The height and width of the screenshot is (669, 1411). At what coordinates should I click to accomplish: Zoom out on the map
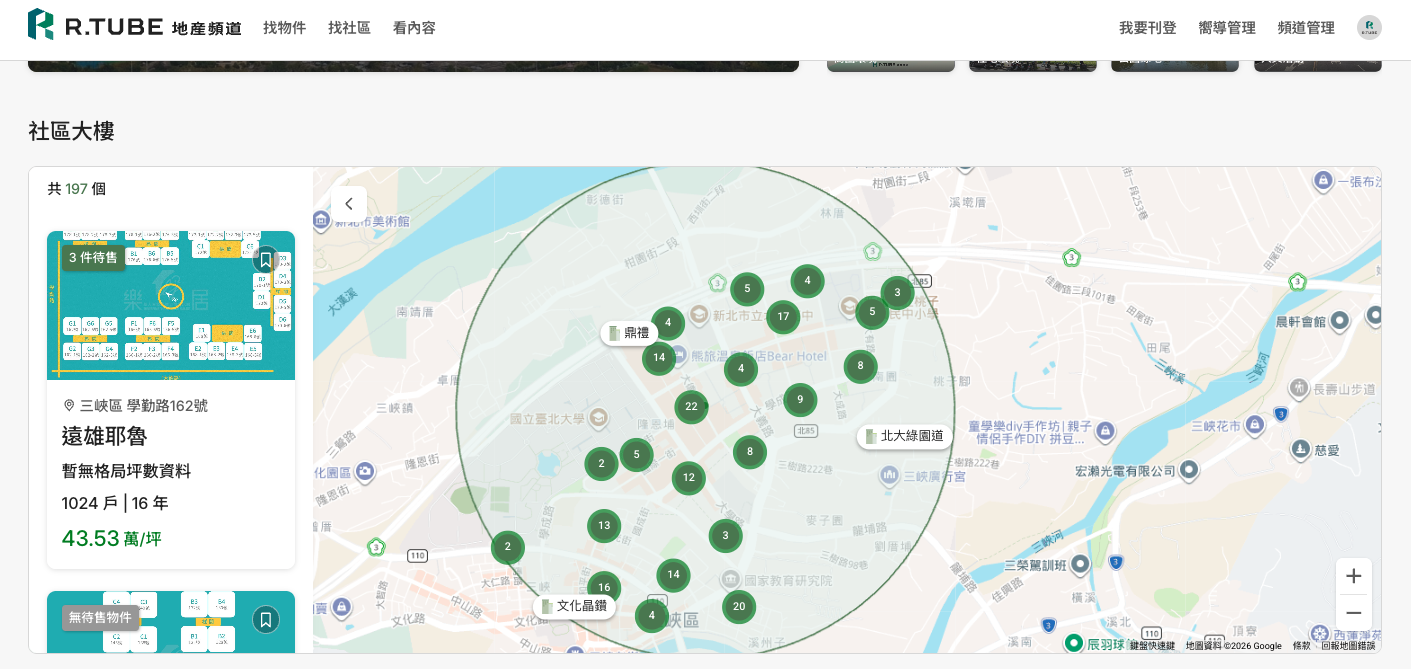(x=1353, y=612)
